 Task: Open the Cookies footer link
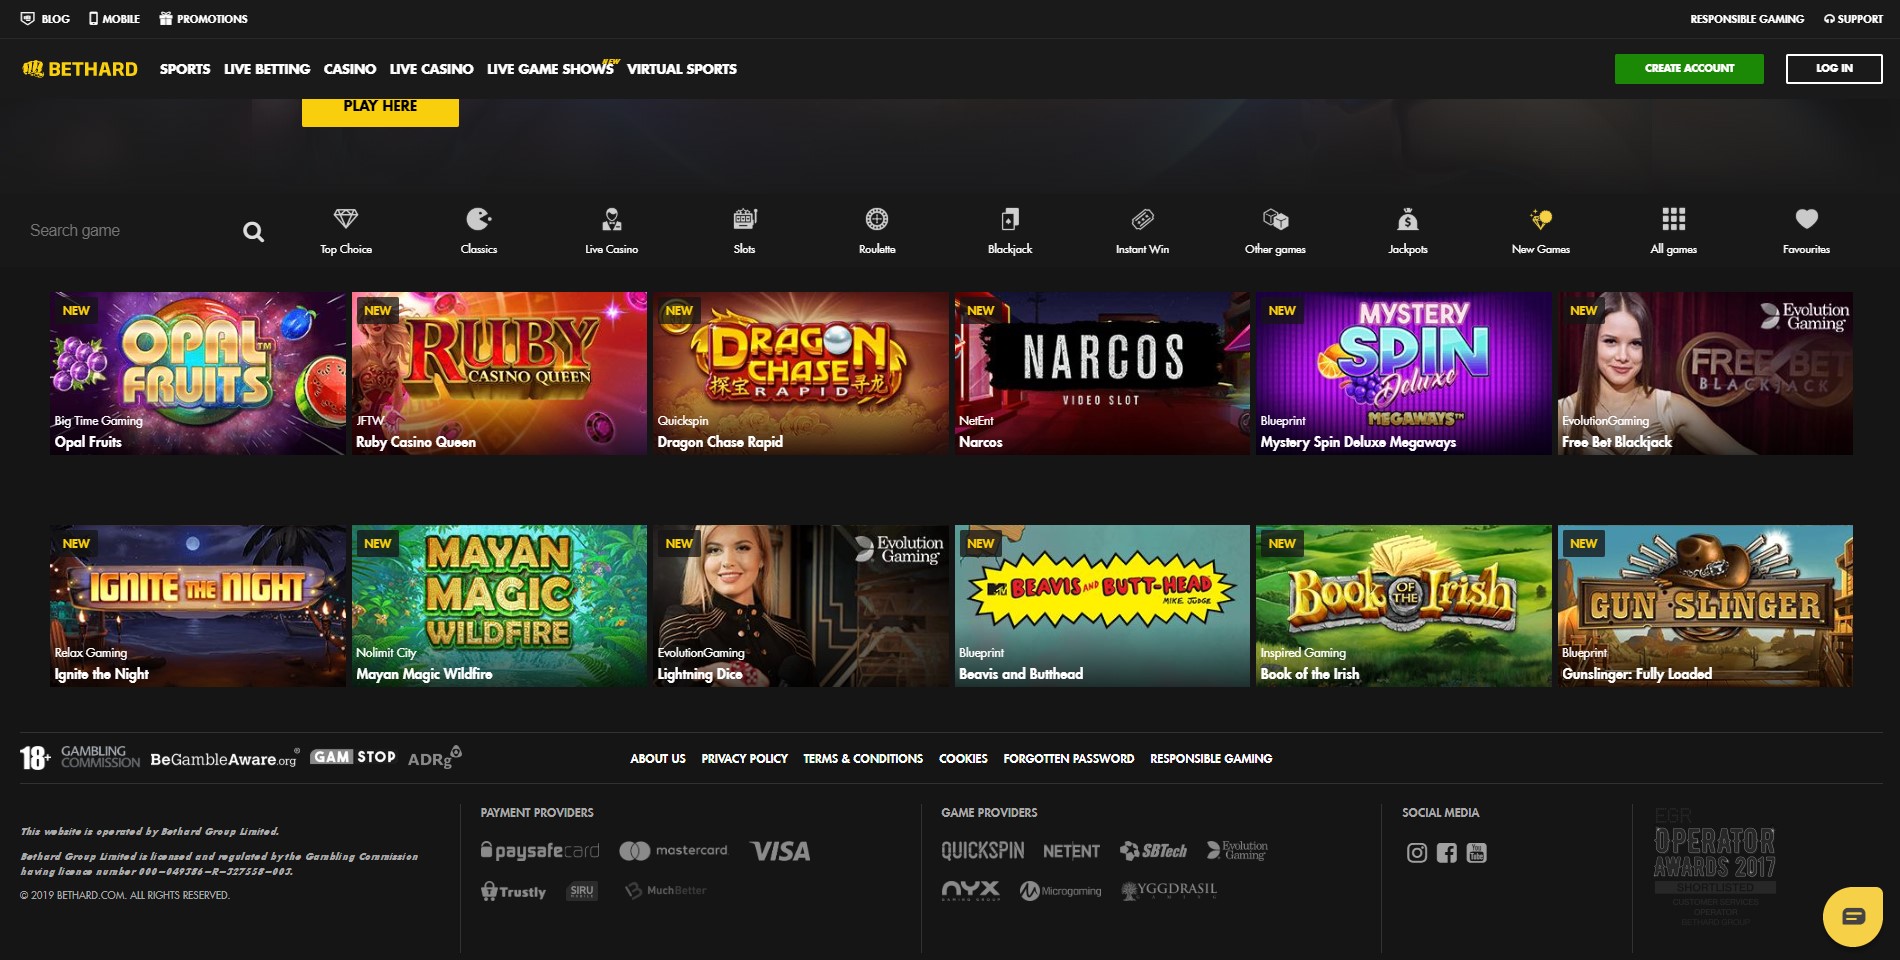[963, 759]
